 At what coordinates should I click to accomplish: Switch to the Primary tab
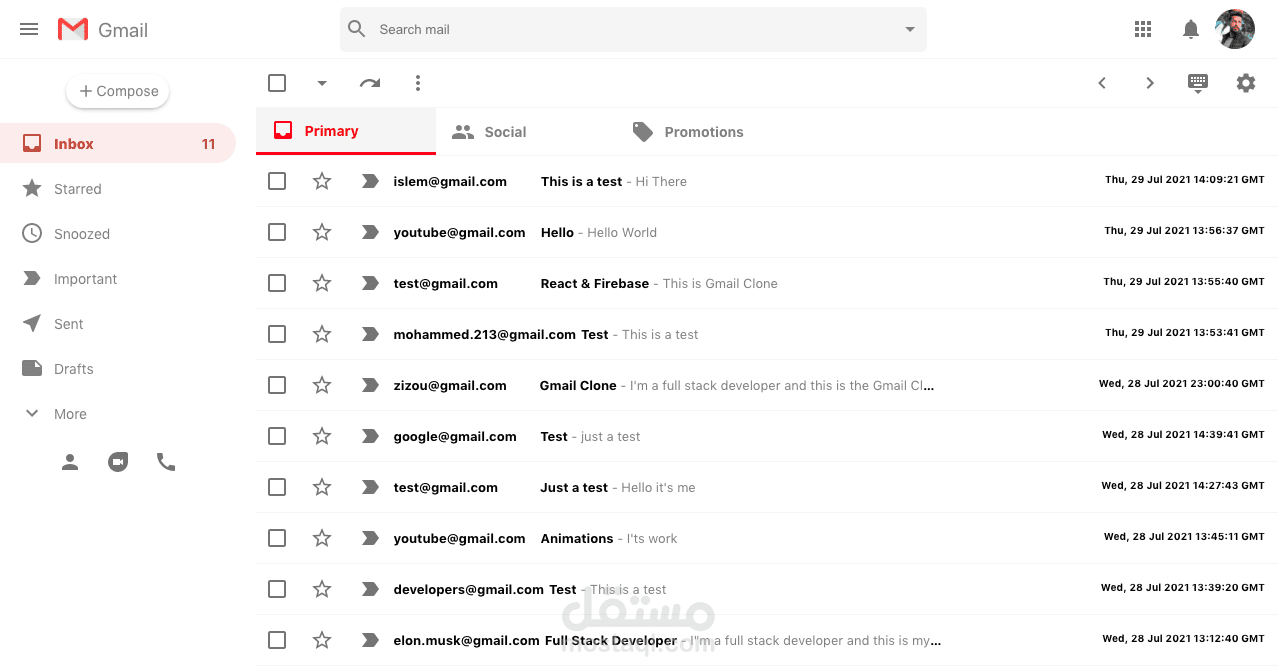tap(346, 131)
